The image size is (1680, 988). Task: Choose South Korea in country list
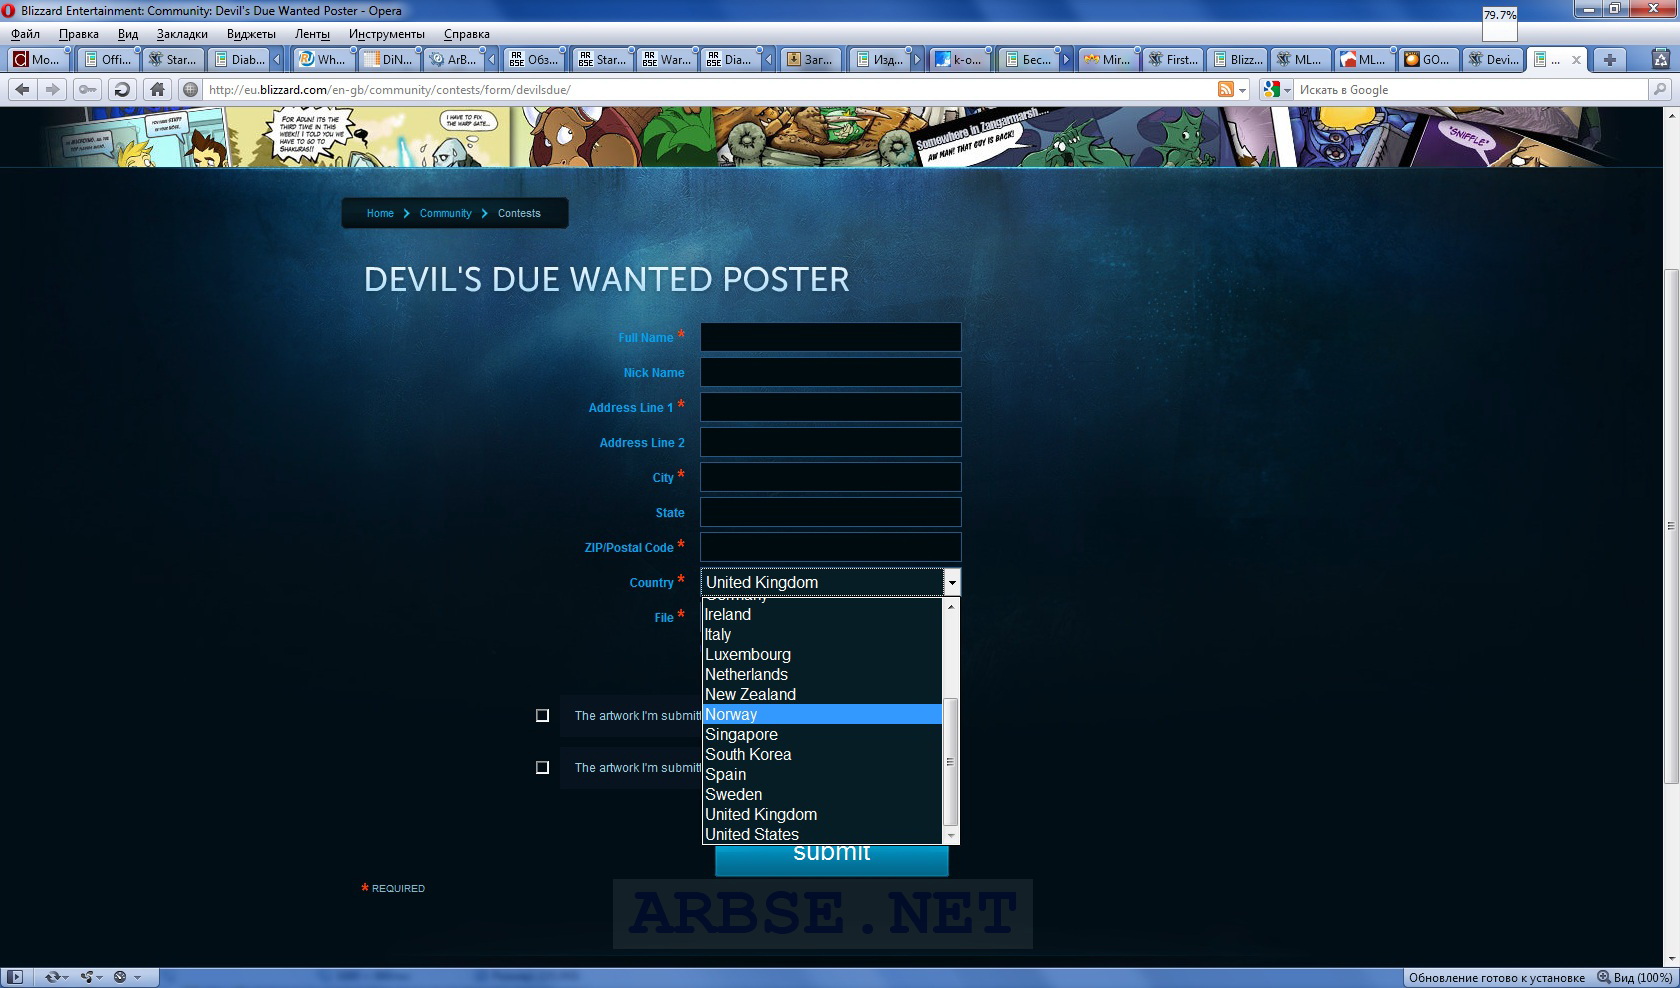[x=822, y=754]
